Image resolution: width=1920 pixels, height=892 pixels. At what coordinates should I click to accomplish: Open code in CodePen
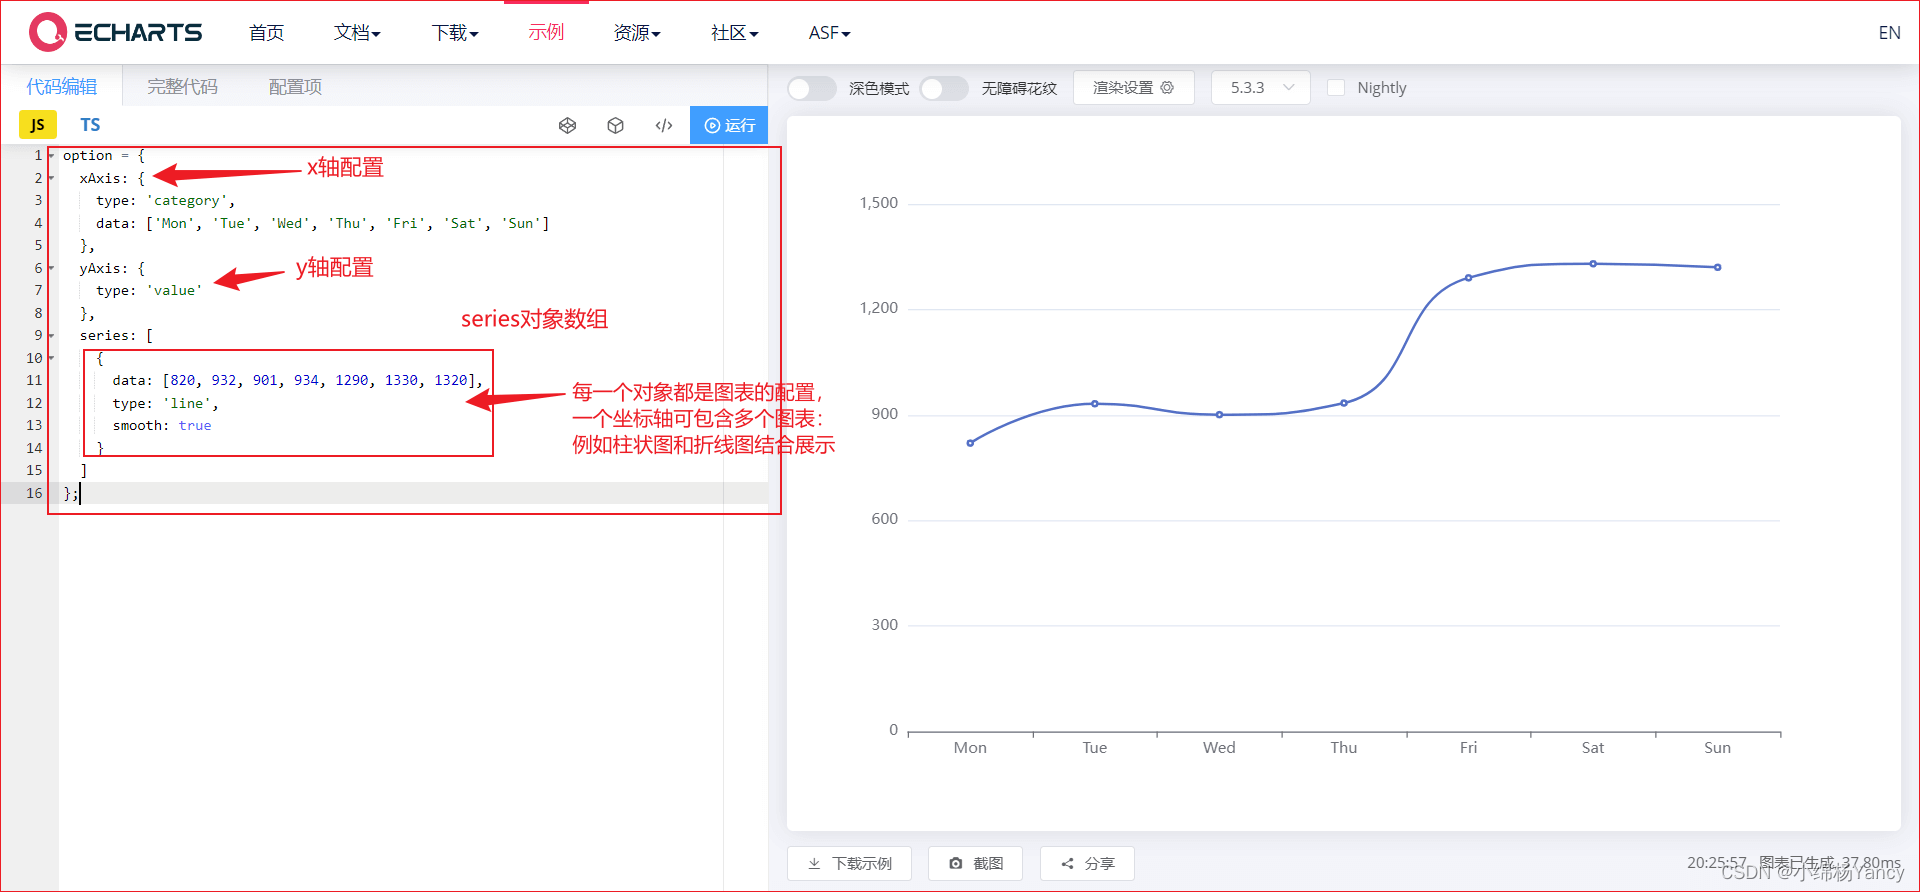click(x=567, y=125)
